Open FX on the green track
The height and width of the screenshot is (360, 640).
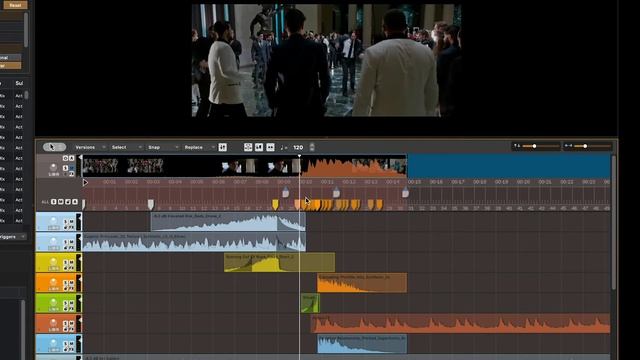[x=71, y=309]
